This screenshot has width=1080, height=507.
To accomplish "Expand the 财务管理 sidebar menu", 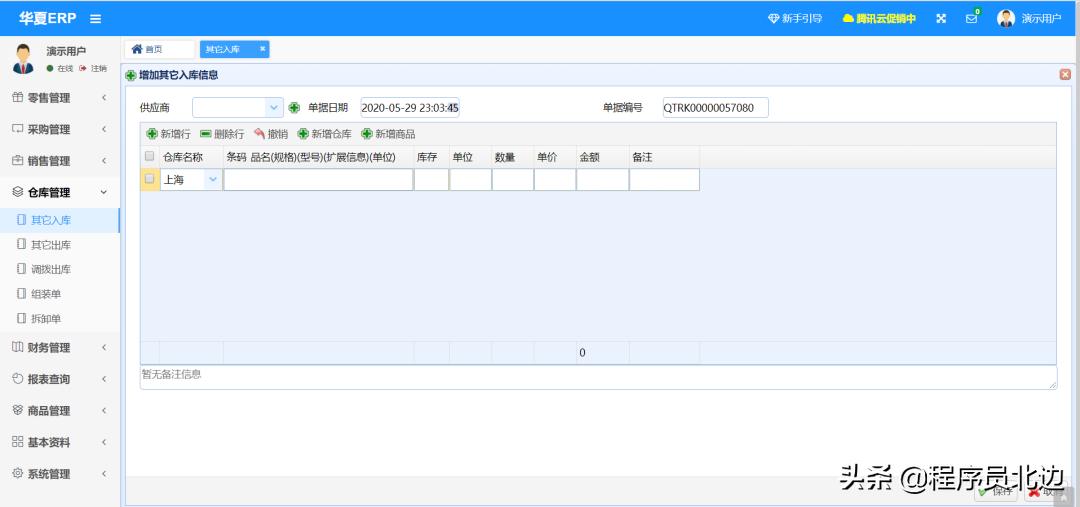I will click(59, 348).
